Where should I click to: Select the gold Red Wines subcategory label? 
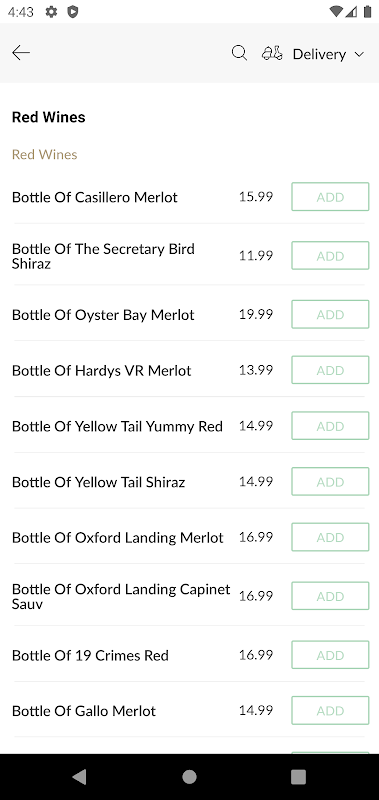[44, 155]
